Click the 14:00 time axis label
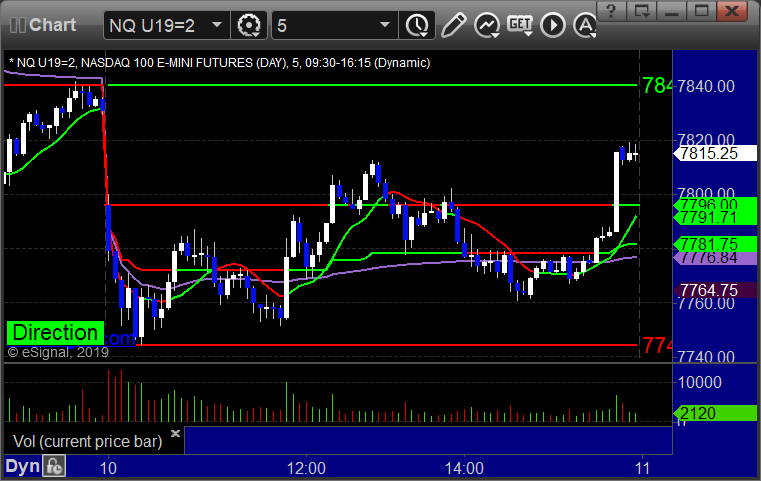 (x=464, y=468)
